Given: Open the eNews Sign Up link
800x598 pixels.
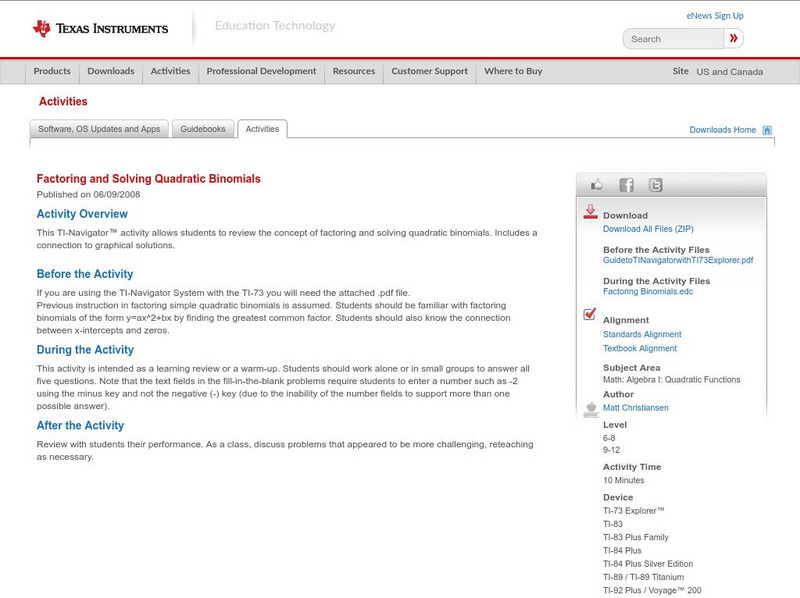Looking at the screenshot, I should [715, 16].
